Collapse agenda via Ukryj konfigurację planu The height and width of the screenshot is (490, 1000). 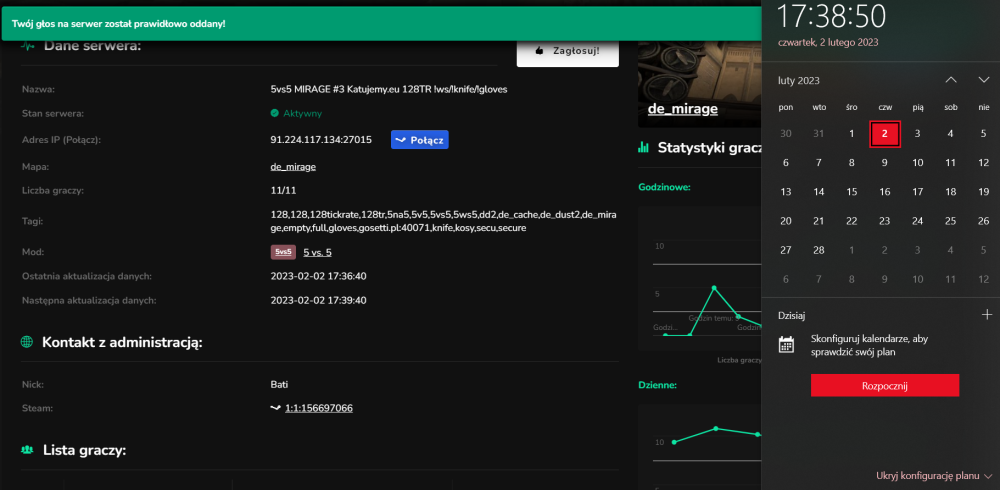coord(934,475)
